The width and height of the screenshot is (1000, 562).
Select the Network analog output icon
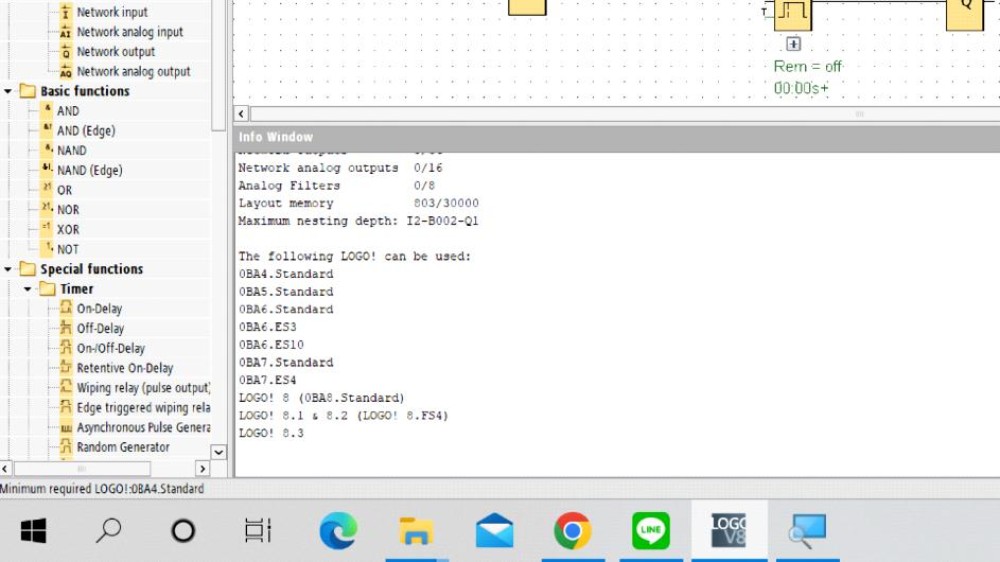[x=66, y=71]
